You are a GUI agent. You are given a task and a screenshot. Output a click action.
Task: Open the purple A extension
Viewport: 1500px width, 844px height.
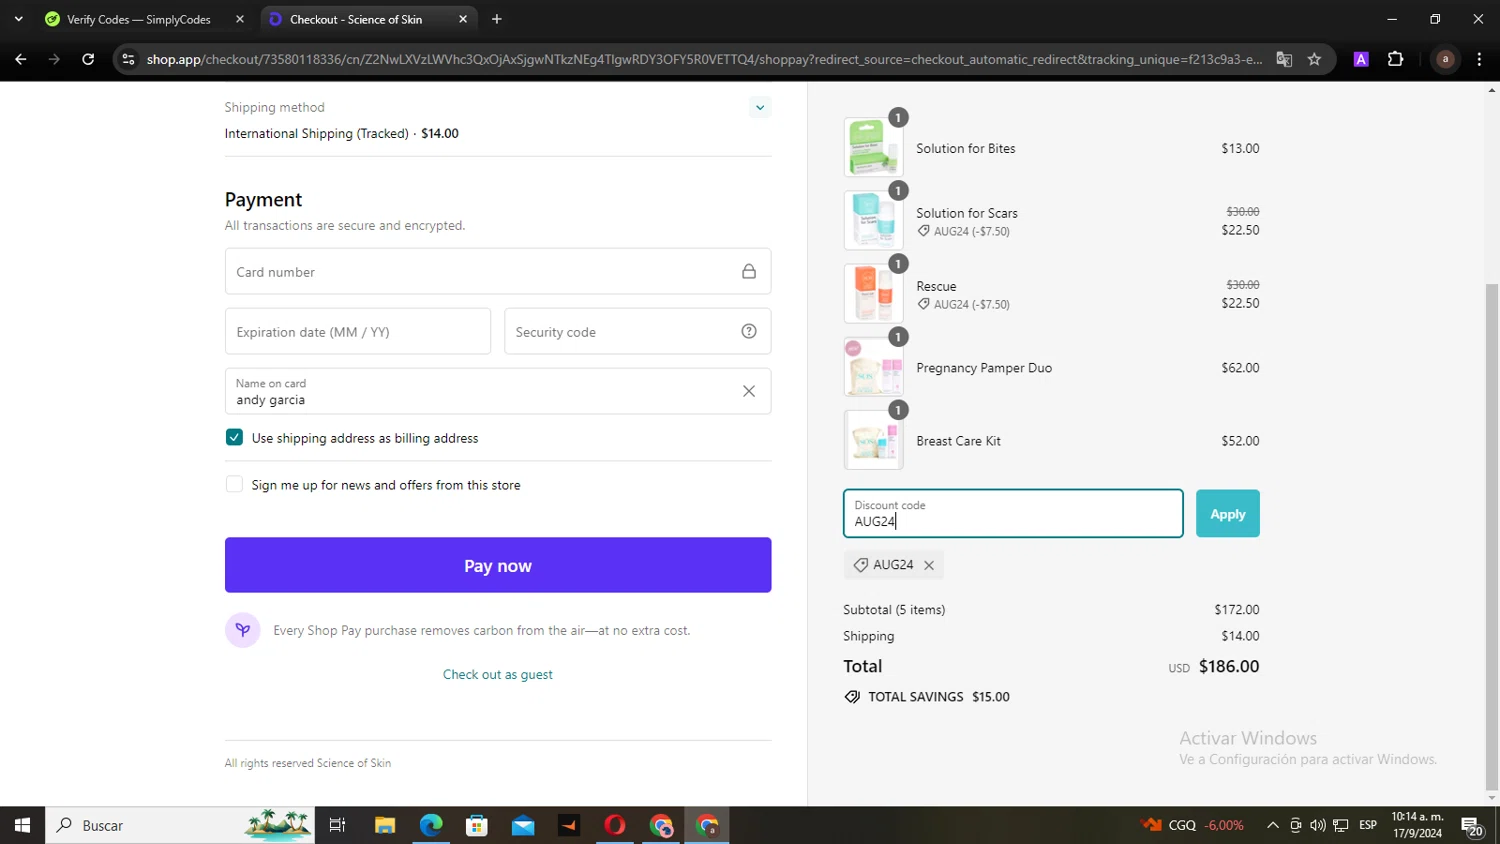click(1361, 59)
